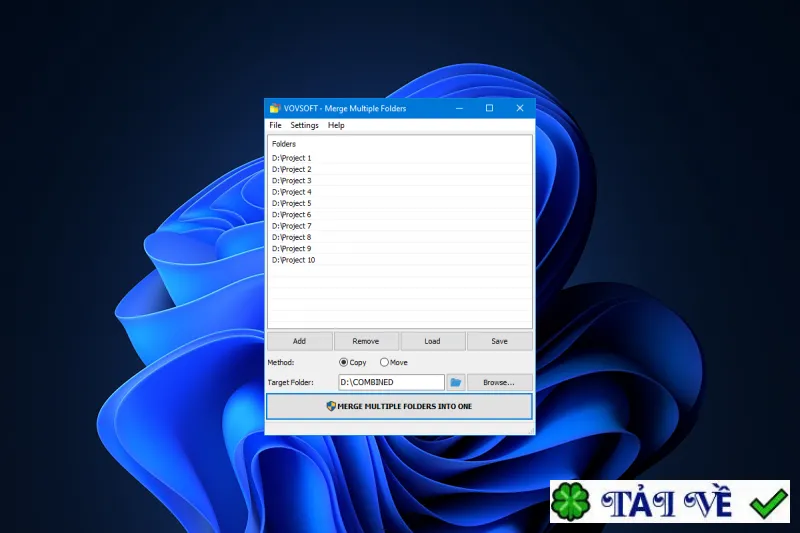Click the Target Folder text field
Screen dimensions: 800x533
(391, 382)
